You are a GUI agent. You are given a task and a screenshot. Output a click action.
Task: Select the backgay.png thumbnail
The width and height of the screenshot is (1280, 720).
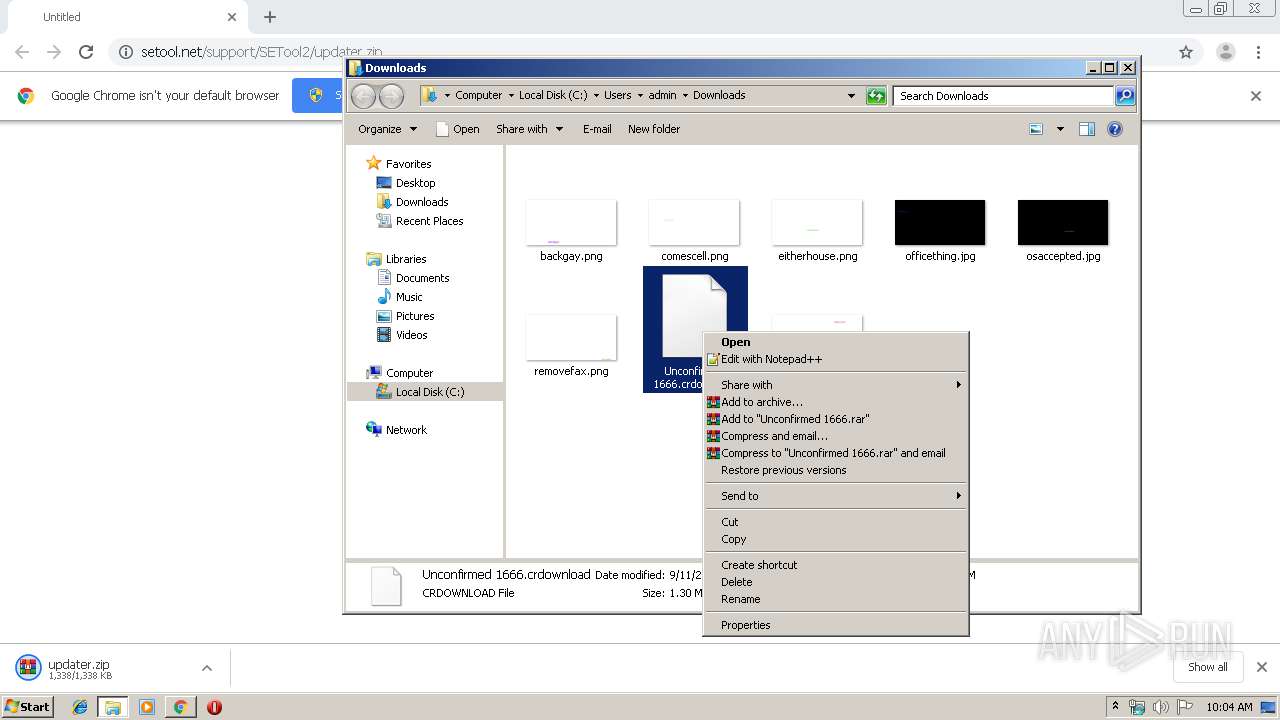pyautogui.click(x=571, y=223)
